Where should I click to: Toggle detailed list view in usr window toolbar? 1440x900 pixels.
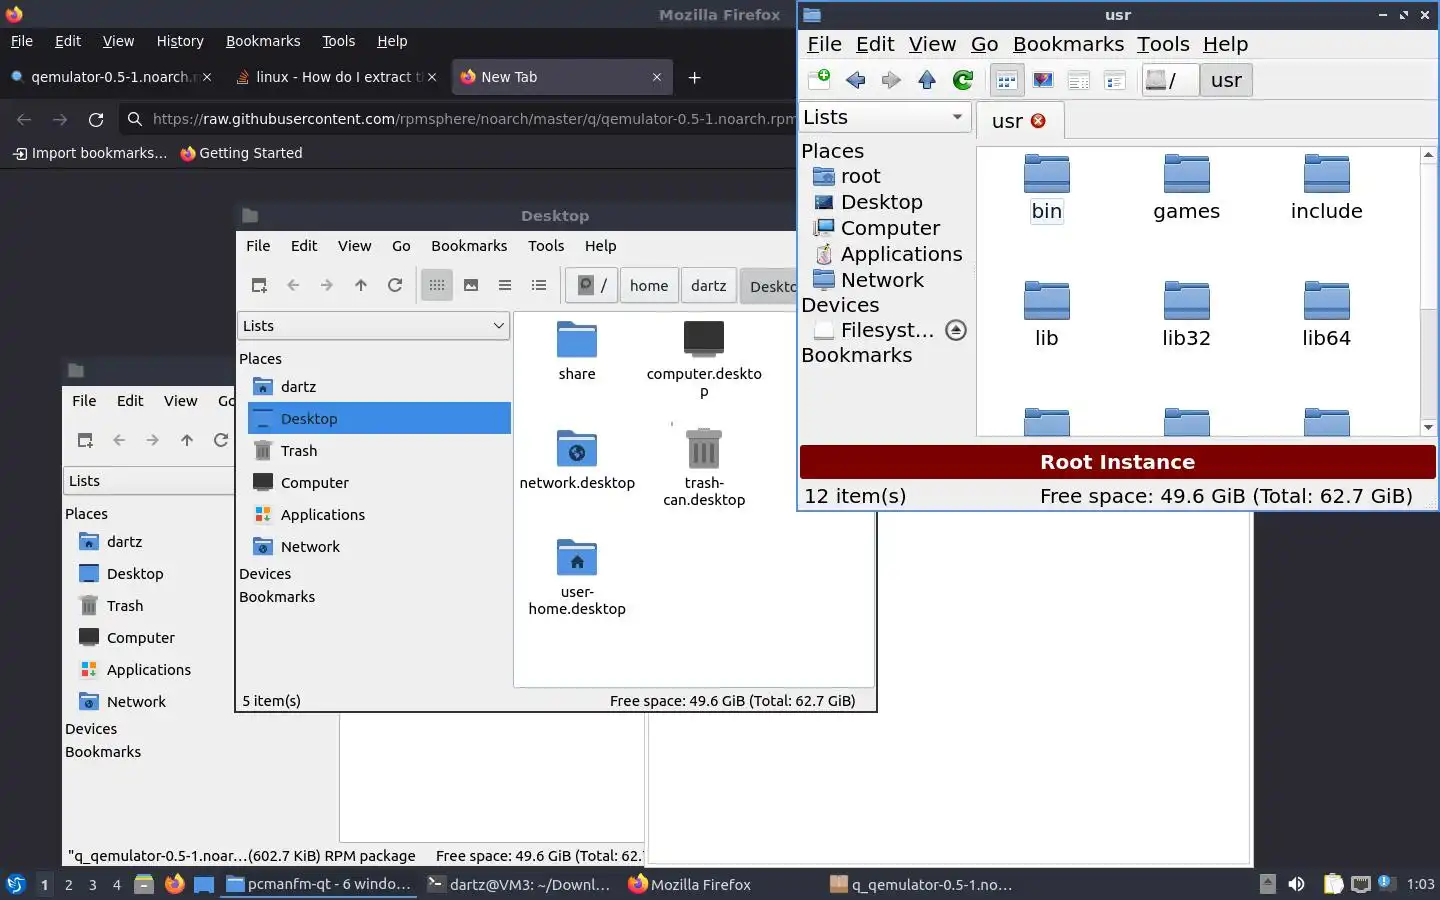(x=1115, y=80)
